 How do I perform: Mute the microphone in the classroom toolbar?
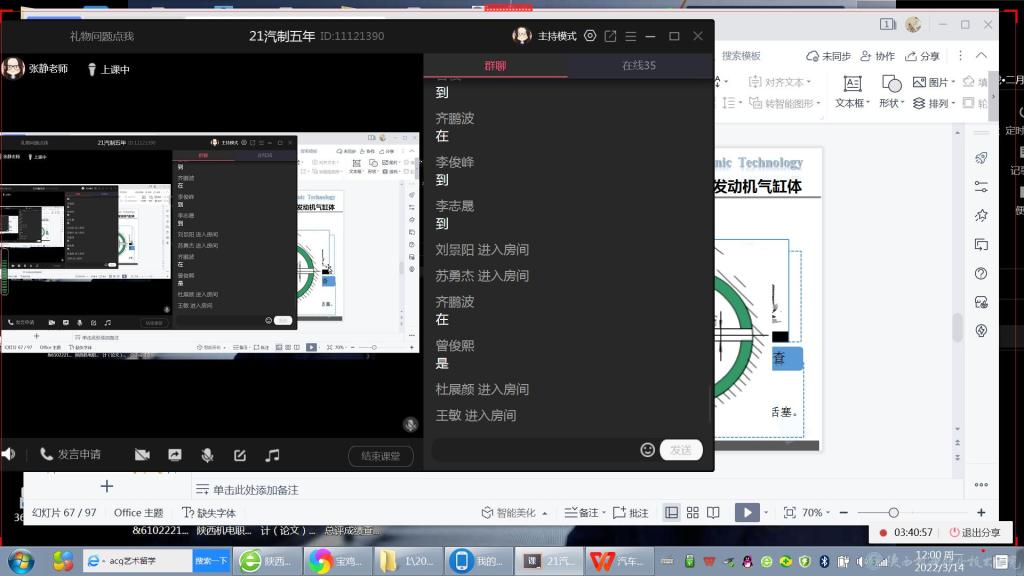tap(207, 455)
